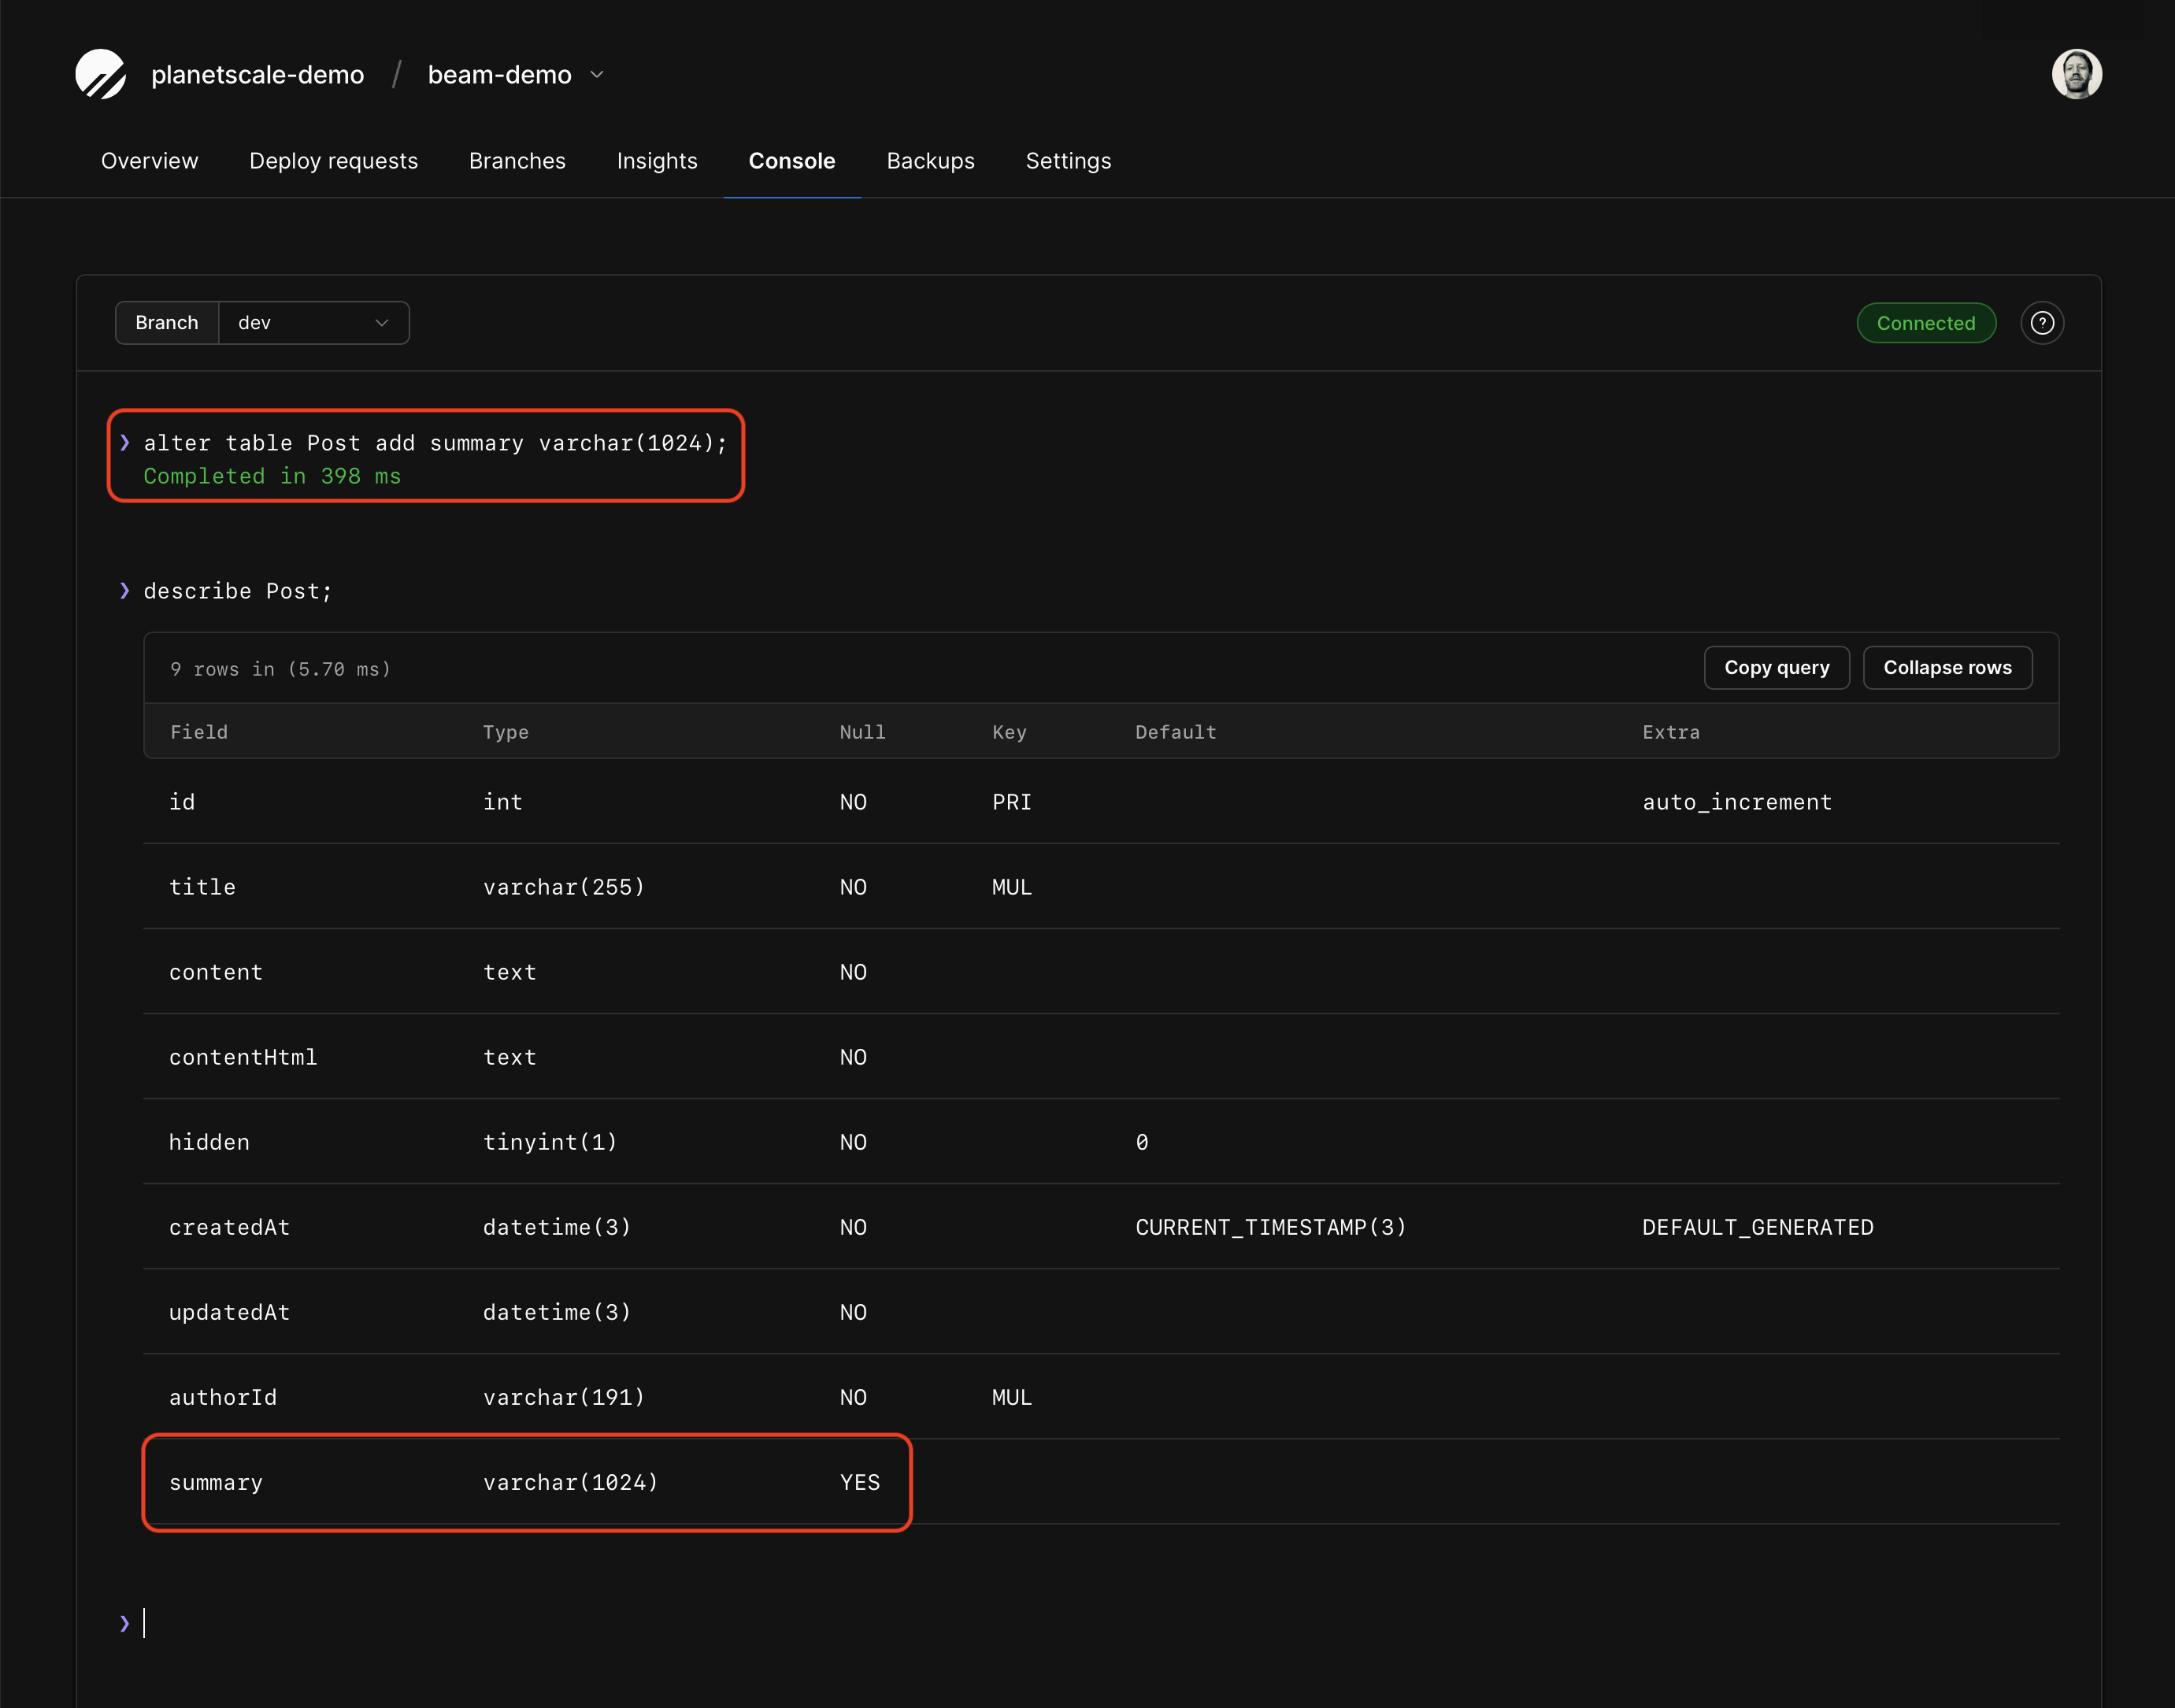2175x1708 pixels.
Task: Click the 'varchar(1024)' type cell
Action: pos(571,1482)
